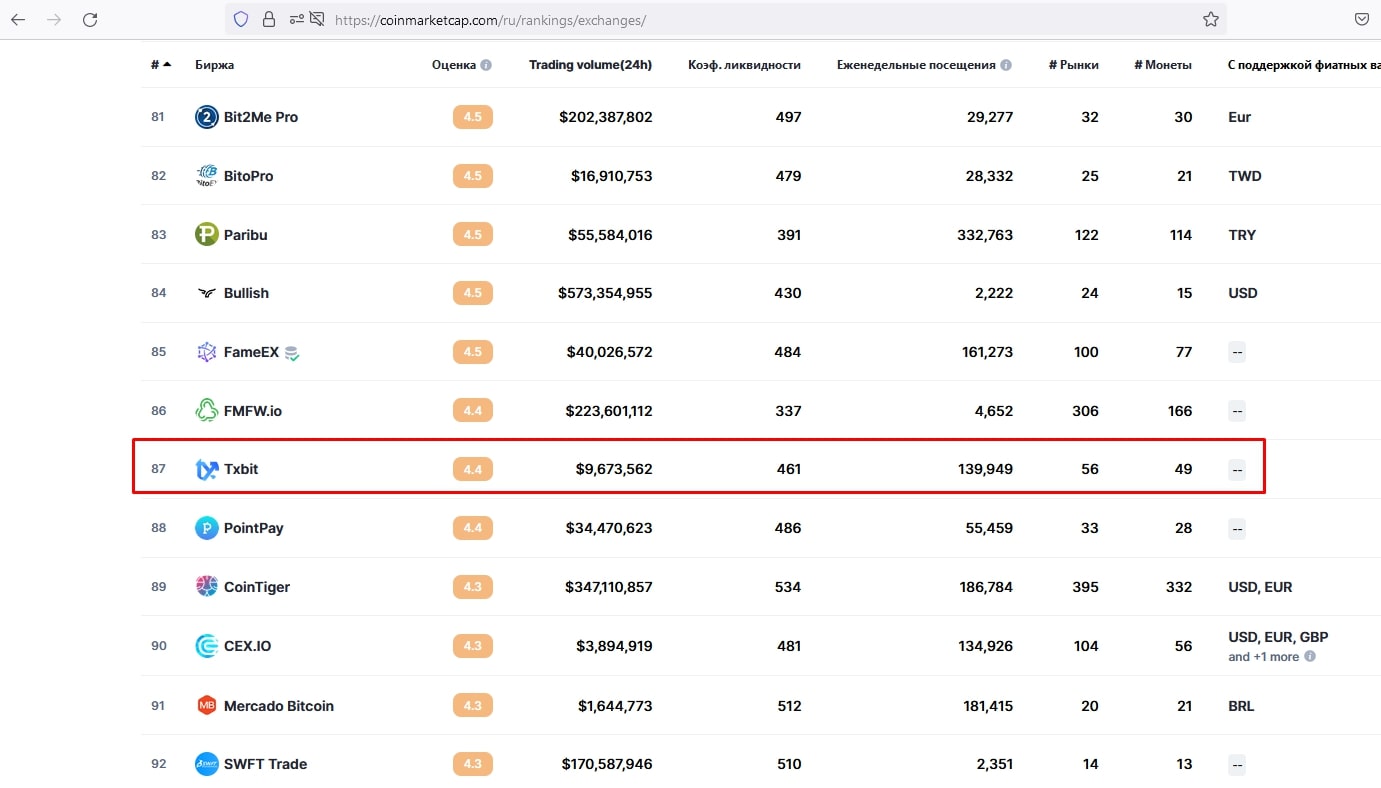This screenshot has height=788, width=1381.
Task: Open the FMFW.io exchange logo
Action: coord(206,411)
